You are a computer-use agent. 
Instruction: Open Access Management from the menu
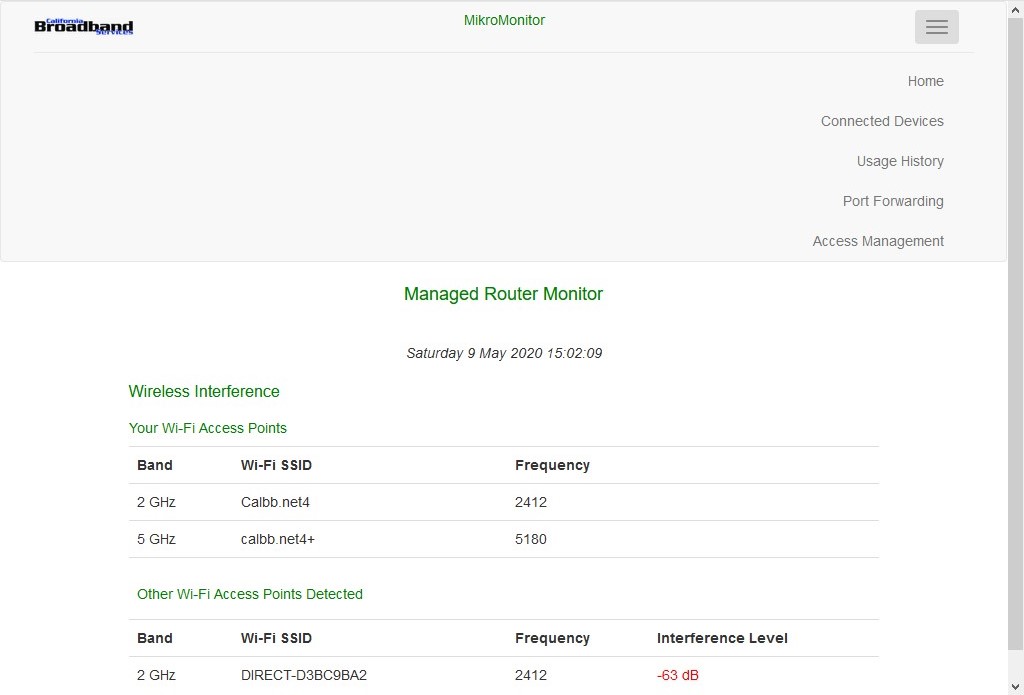[x=877, y=241]
